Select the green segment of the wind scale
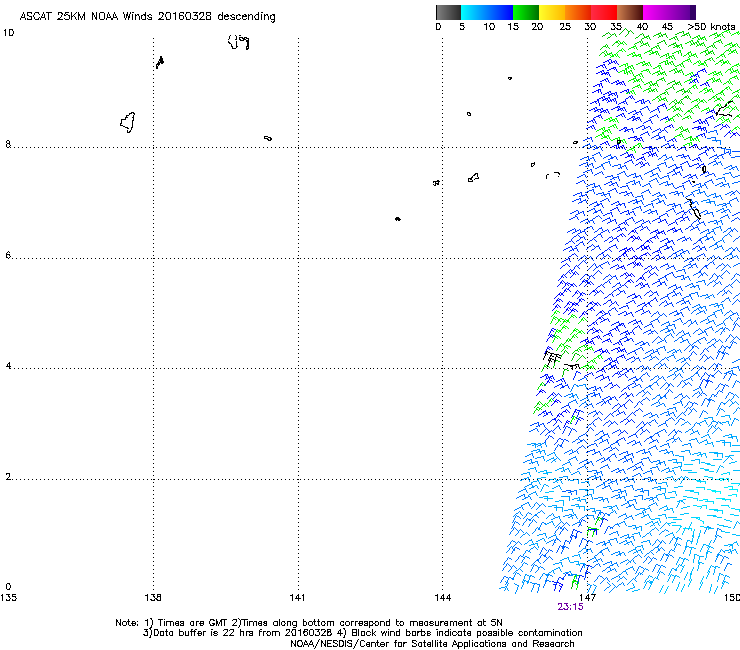This screenshot has width=740, height=650. pyautogui.click(x=526, y=12)
